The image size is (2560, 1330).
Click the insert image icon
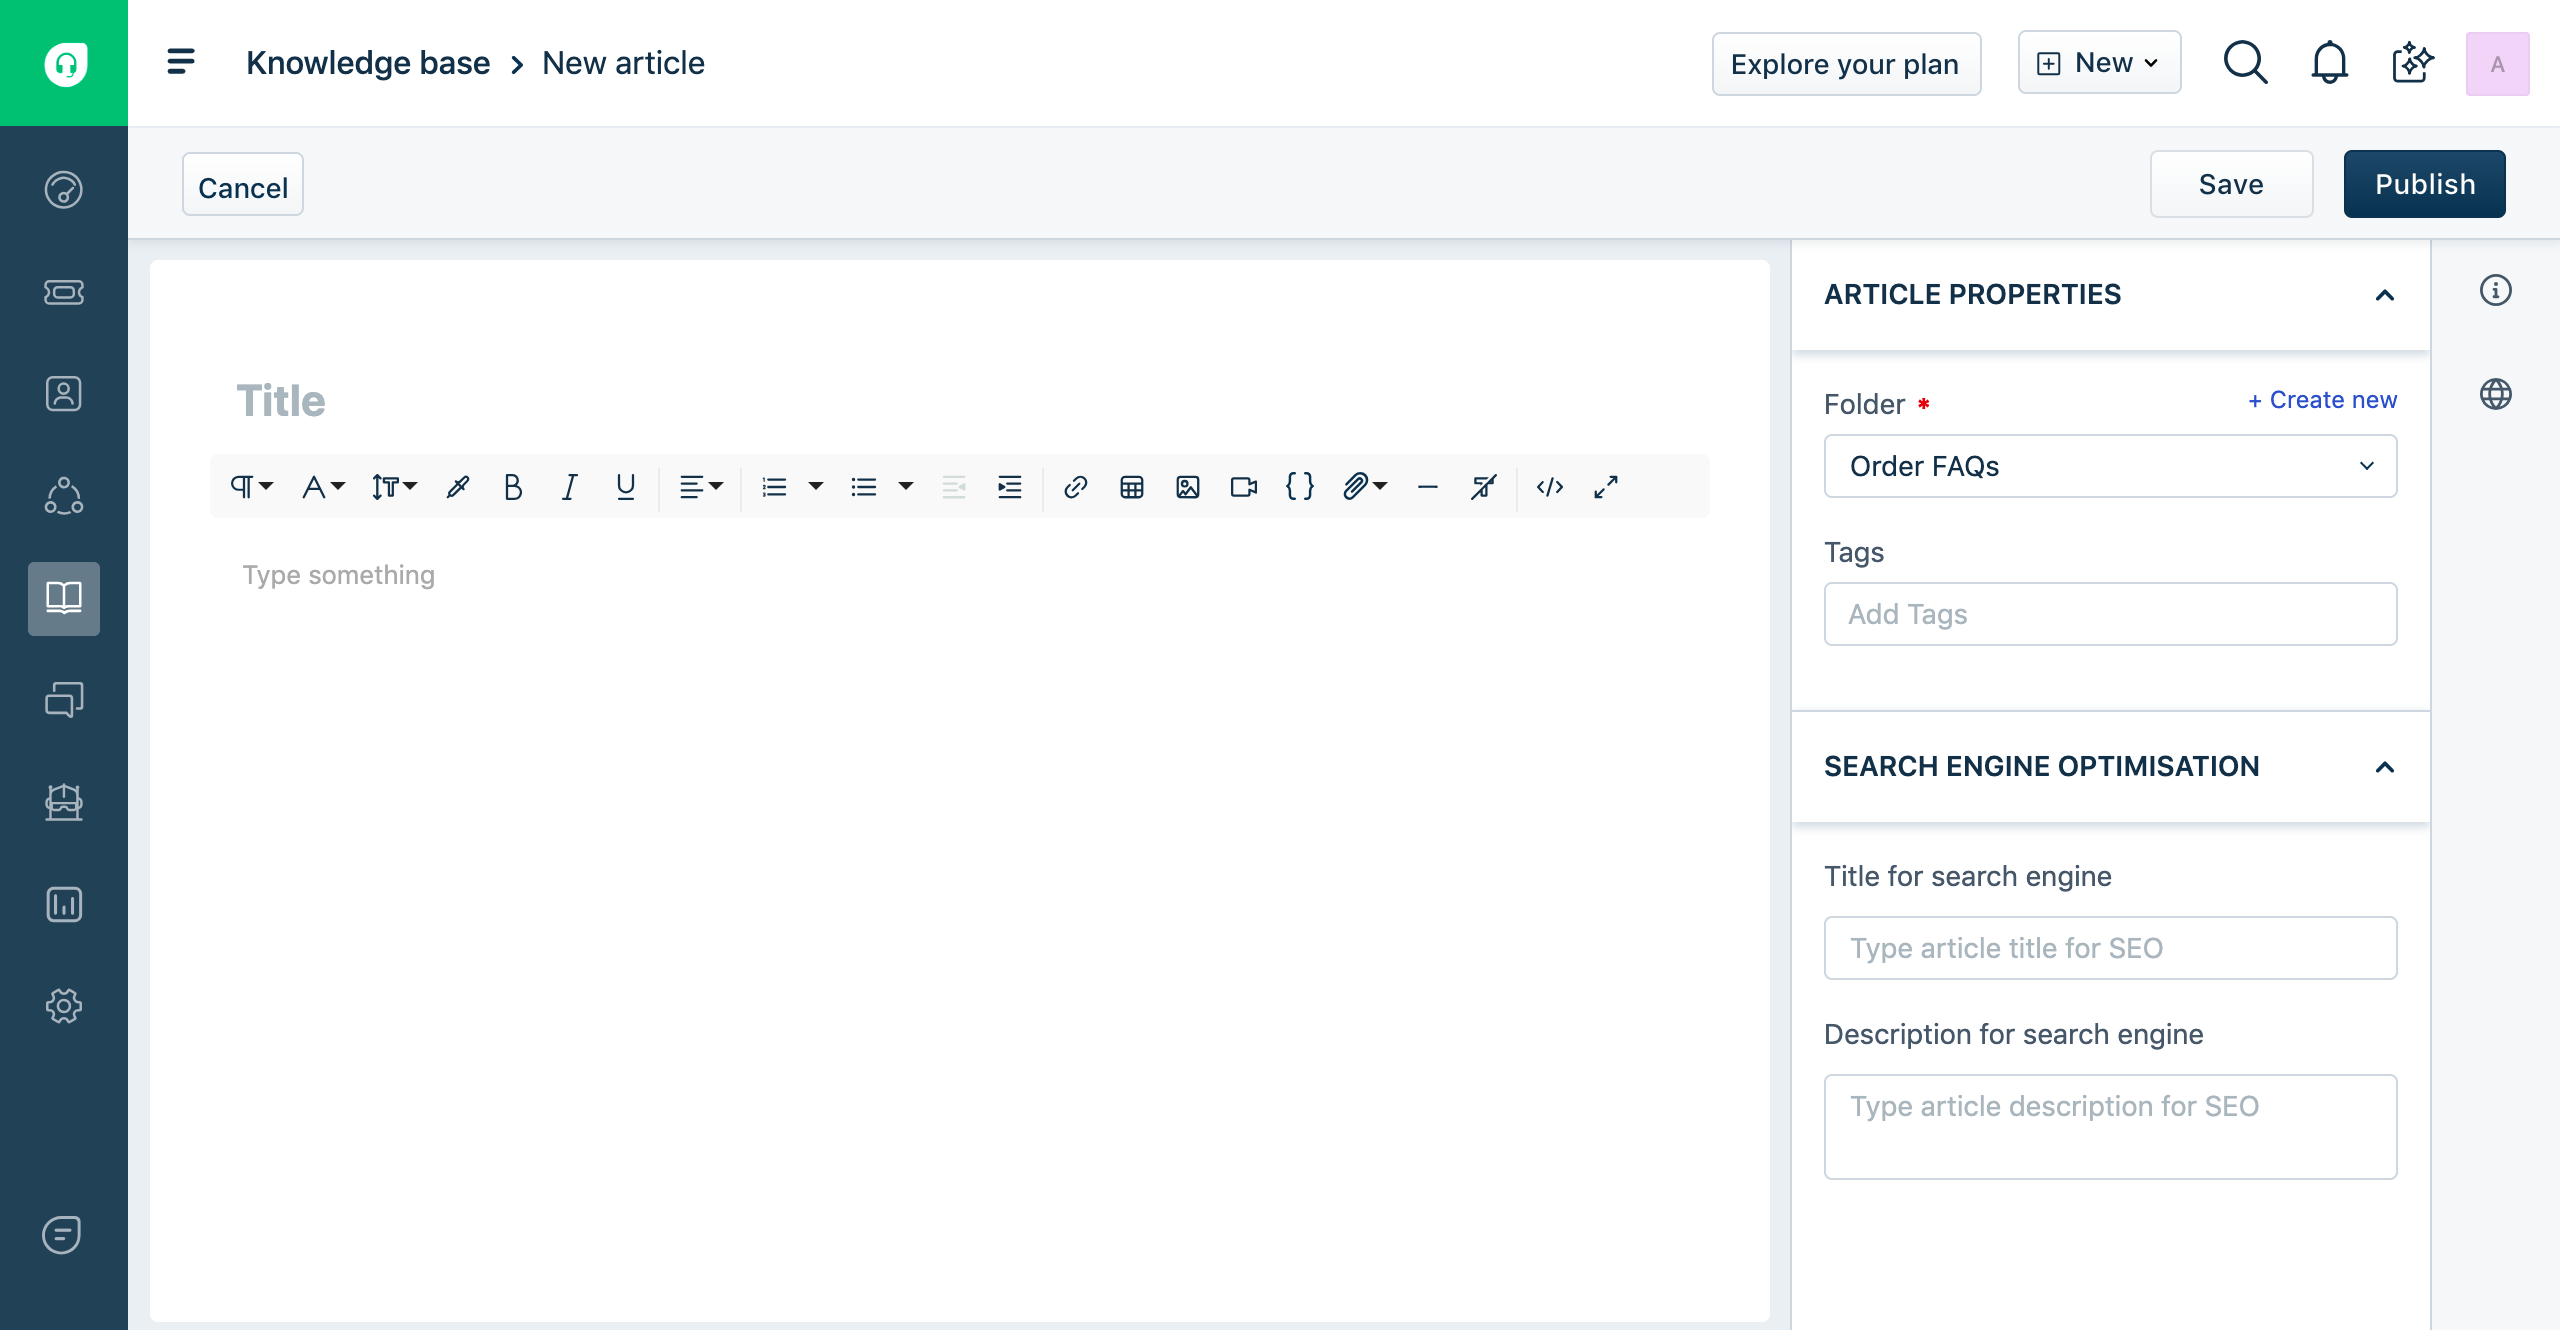coord(1187,487)
